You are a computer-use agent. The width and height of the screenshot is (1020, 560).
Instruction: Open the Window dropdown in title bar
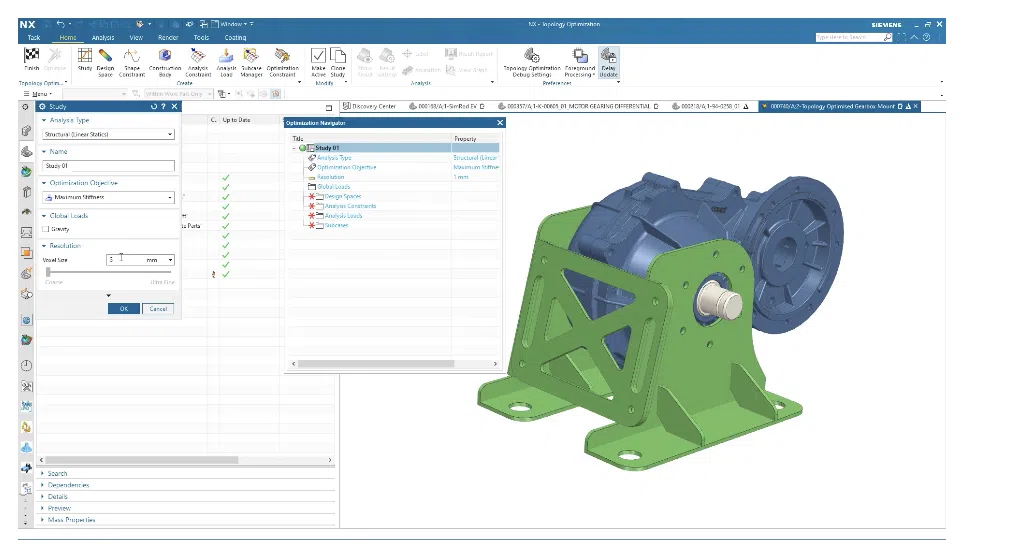(x=233, y=24)
